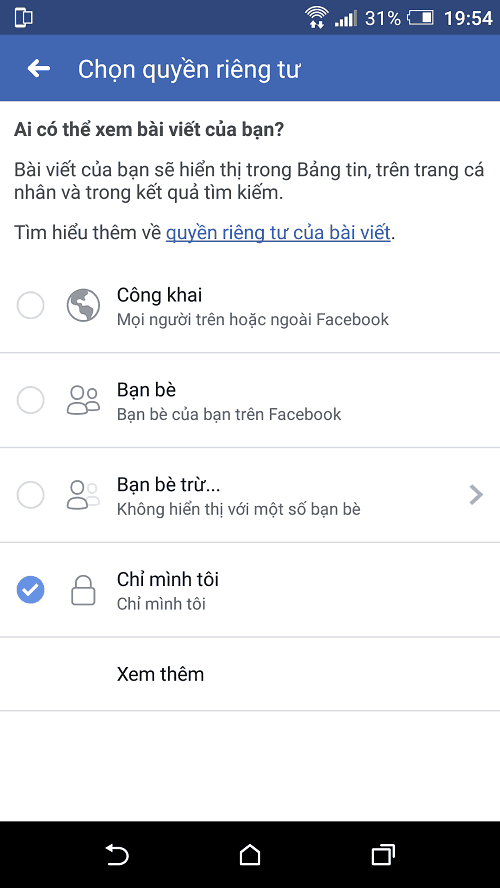Tap the Wi-Fi status icon
The width and height of the screenshot is (500, 888).
pyautogui.click(x=317, y=18)
